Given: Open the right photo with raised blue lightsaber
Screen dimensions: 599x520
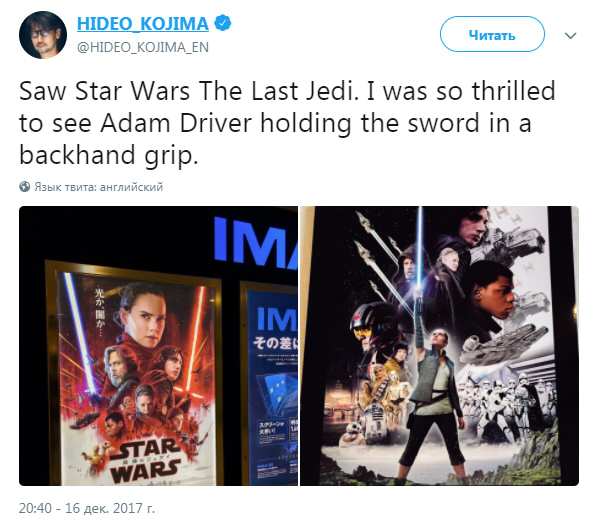Looking at the screenshot, I should (439, 346).
